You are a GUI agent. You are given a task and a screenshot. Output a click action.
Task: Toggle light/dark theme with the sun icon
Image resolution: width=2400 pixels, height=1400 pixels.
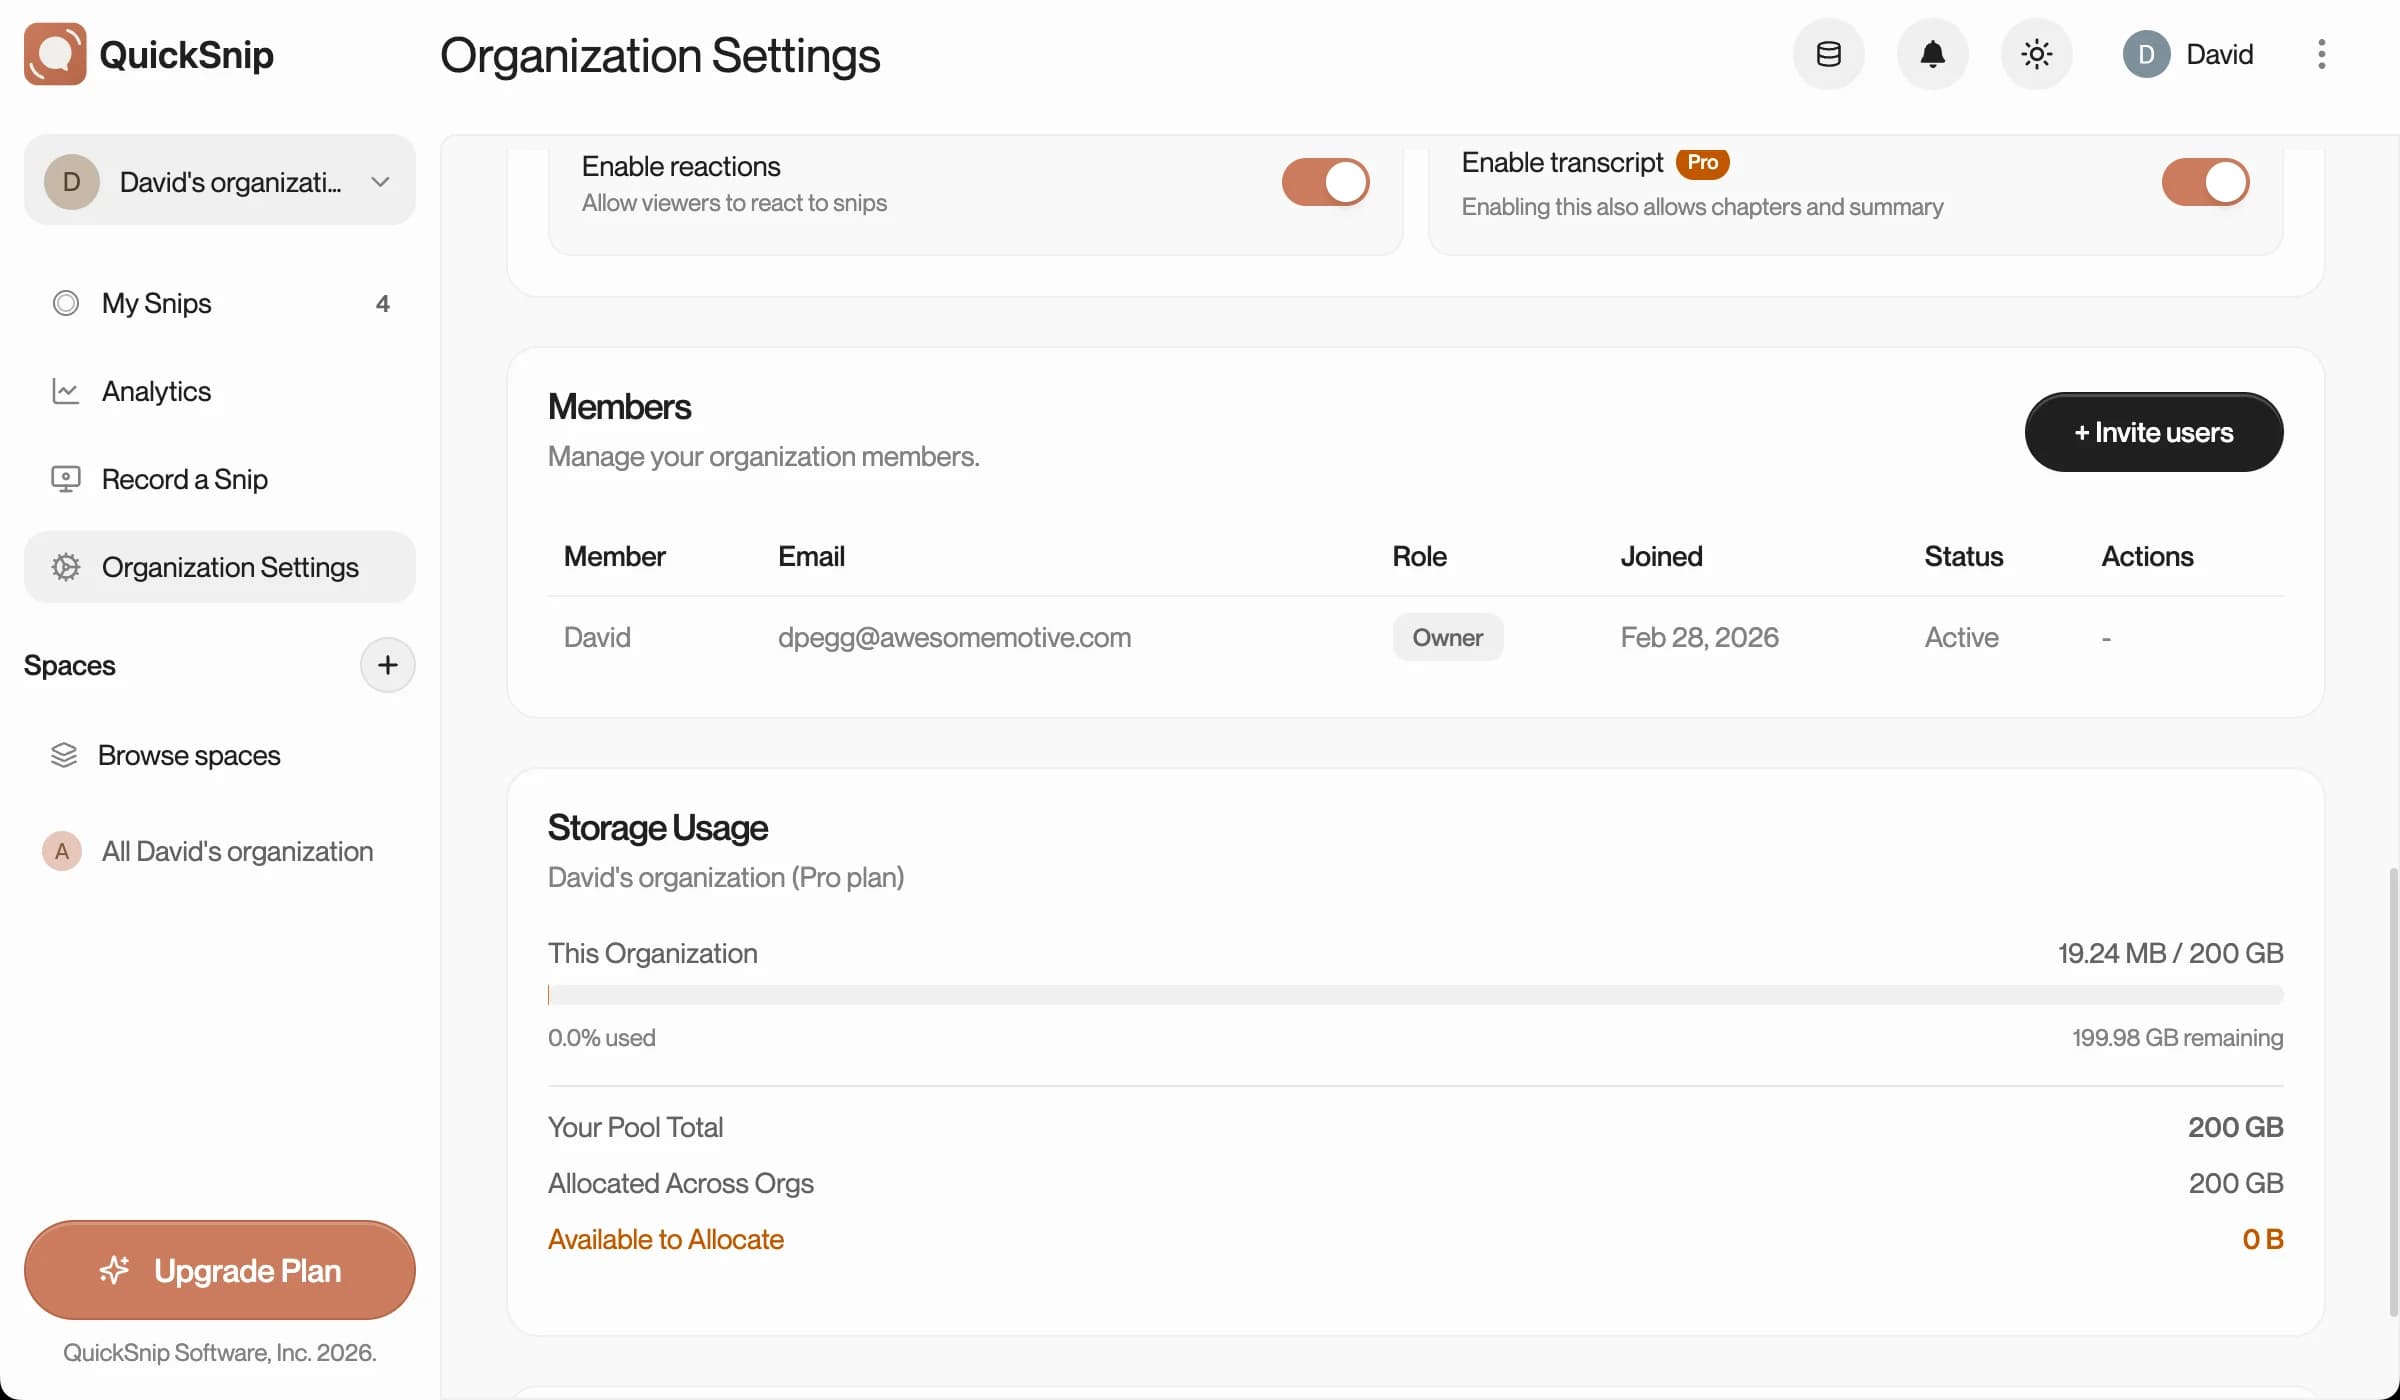pyautogui.click(x=2036, y=54)
